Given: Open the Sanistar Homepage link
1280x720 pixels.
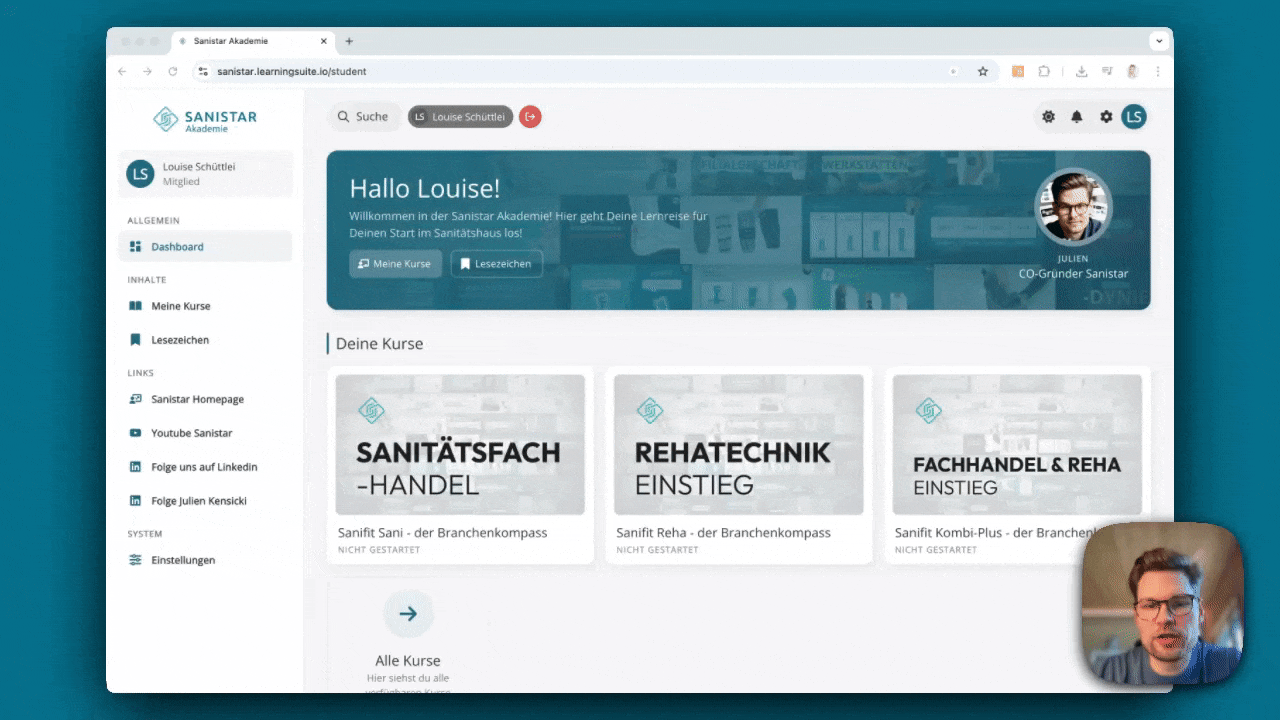Looking at the screenshot, I should 205,399.
